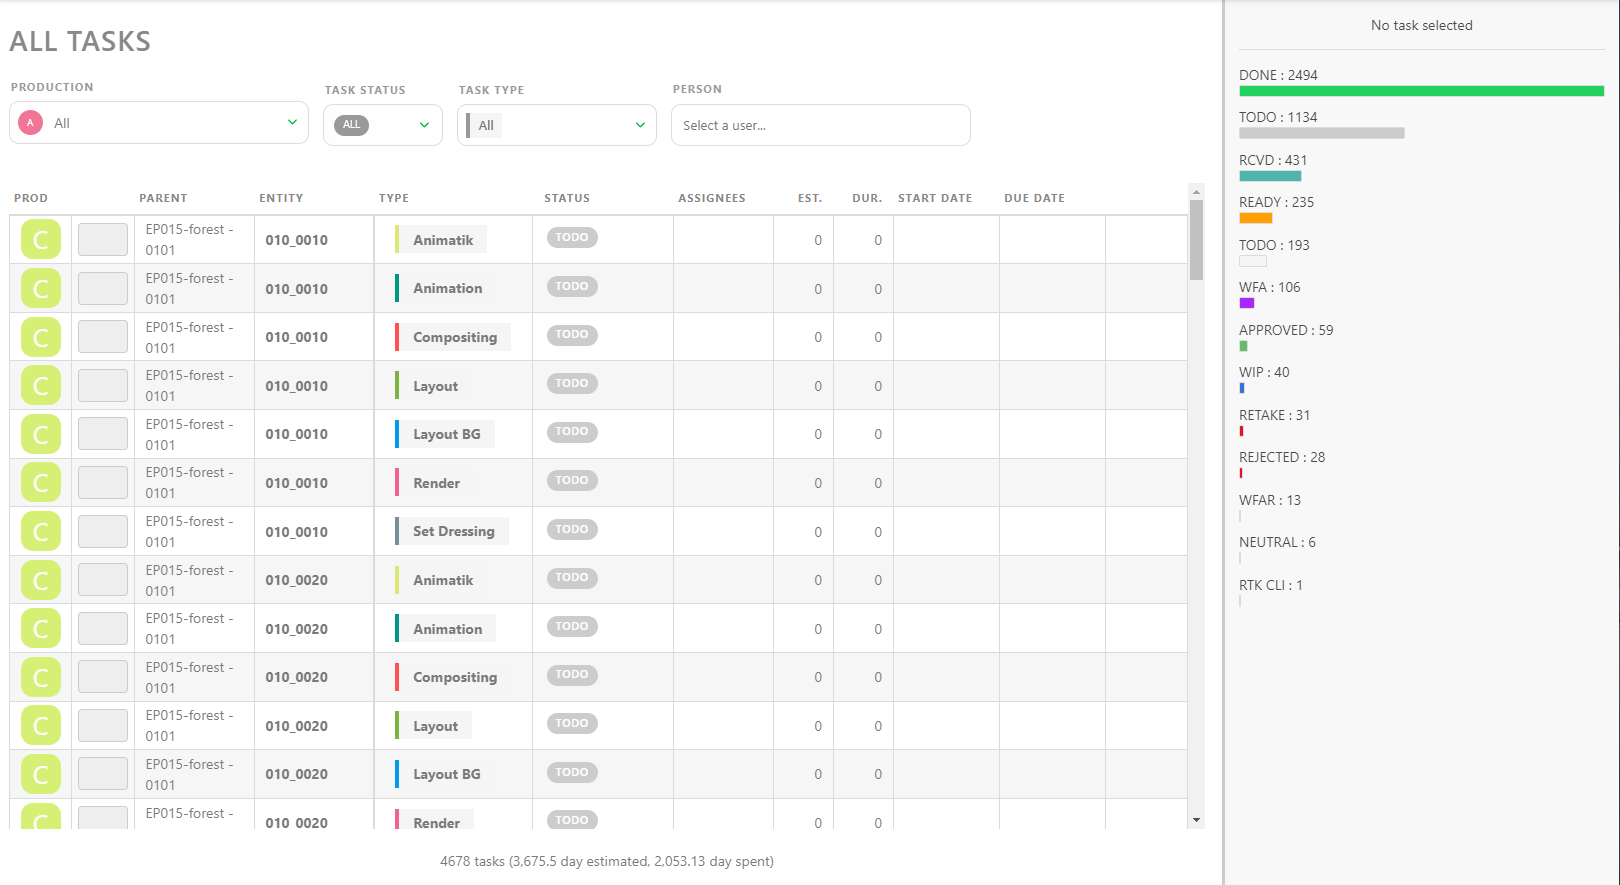Click the green APPROVED progress bar
This screenshot has height=885, width=1620.
tap(1243, 346)
